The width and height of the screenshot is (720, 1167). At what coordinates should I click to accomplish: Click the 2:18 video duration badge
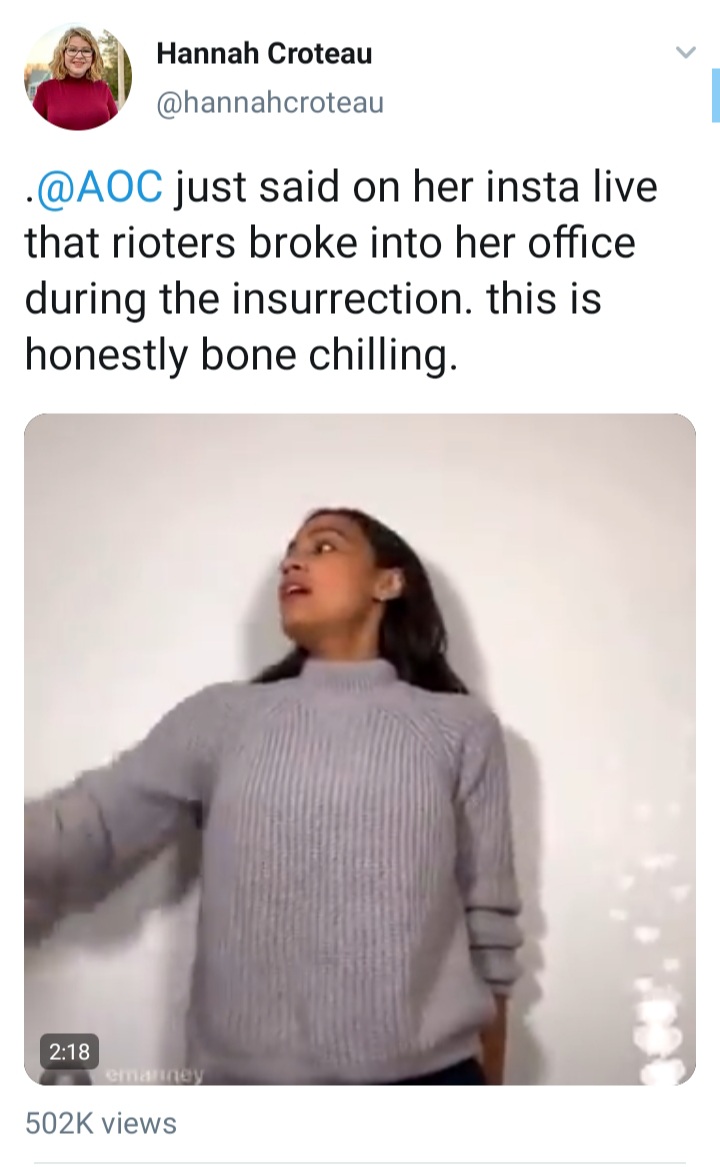(69, 1052)
